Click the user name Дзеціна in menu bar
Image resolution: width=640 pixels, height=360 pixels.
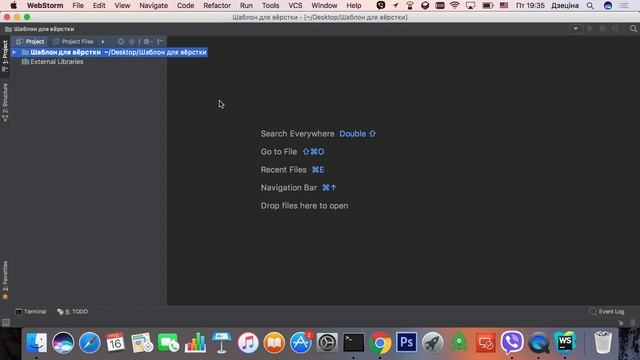(565, 6)
